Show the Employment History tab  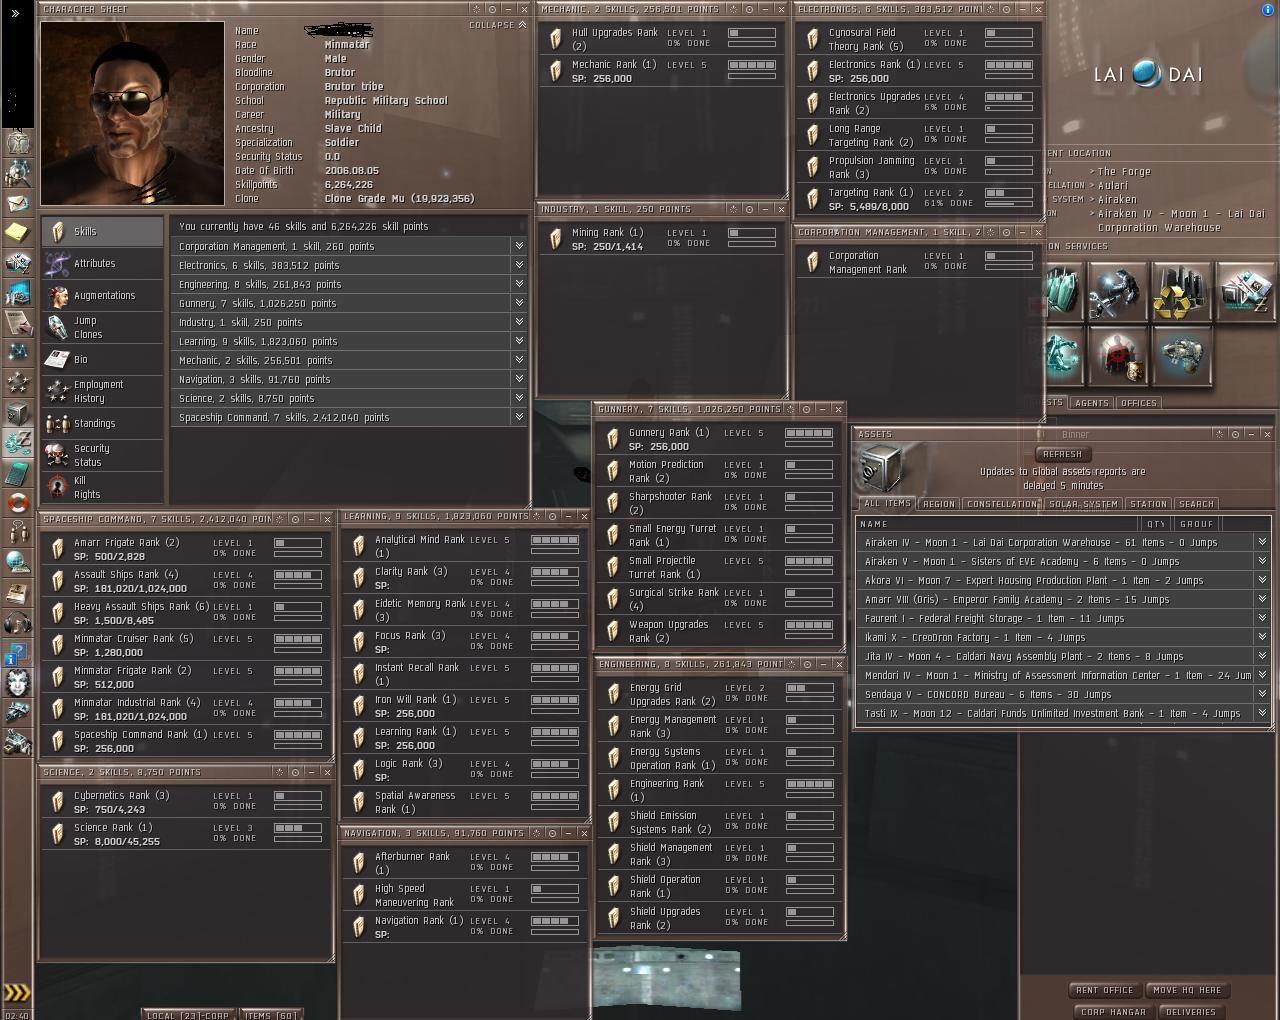pos(102,392)
